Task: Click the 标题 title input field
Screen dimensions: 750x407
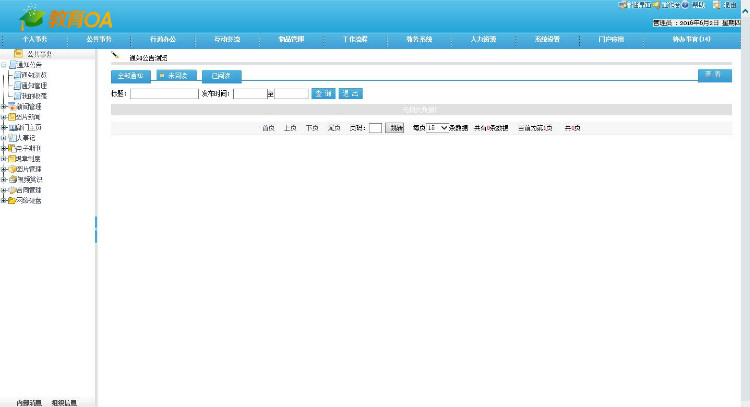Action: tap(164, 93)
